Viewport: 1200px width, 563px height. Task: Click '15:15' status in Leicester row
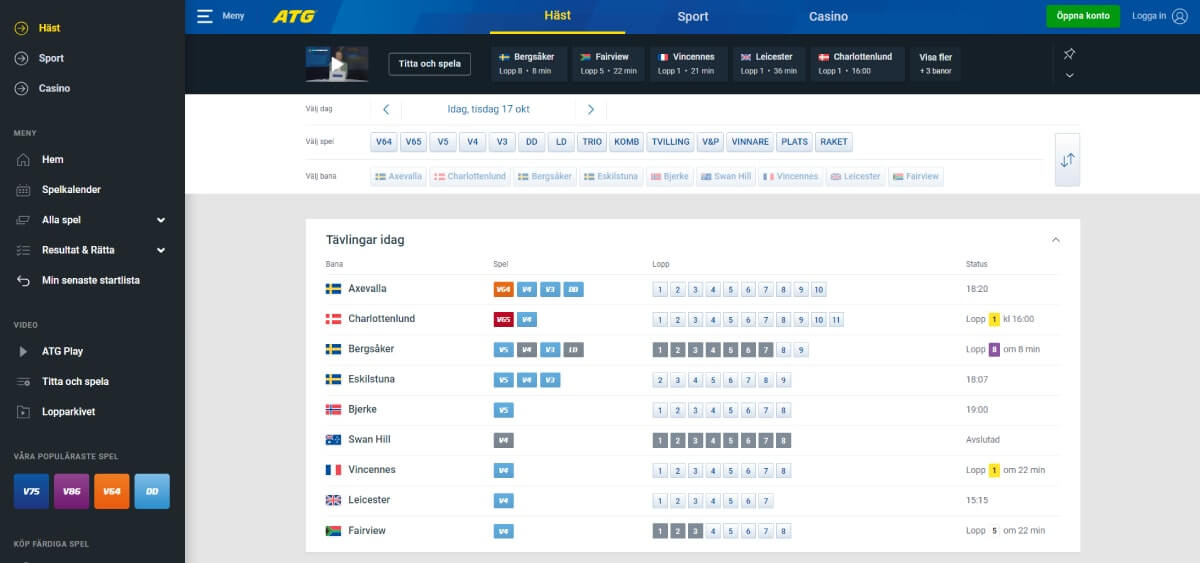click(977, 500)
